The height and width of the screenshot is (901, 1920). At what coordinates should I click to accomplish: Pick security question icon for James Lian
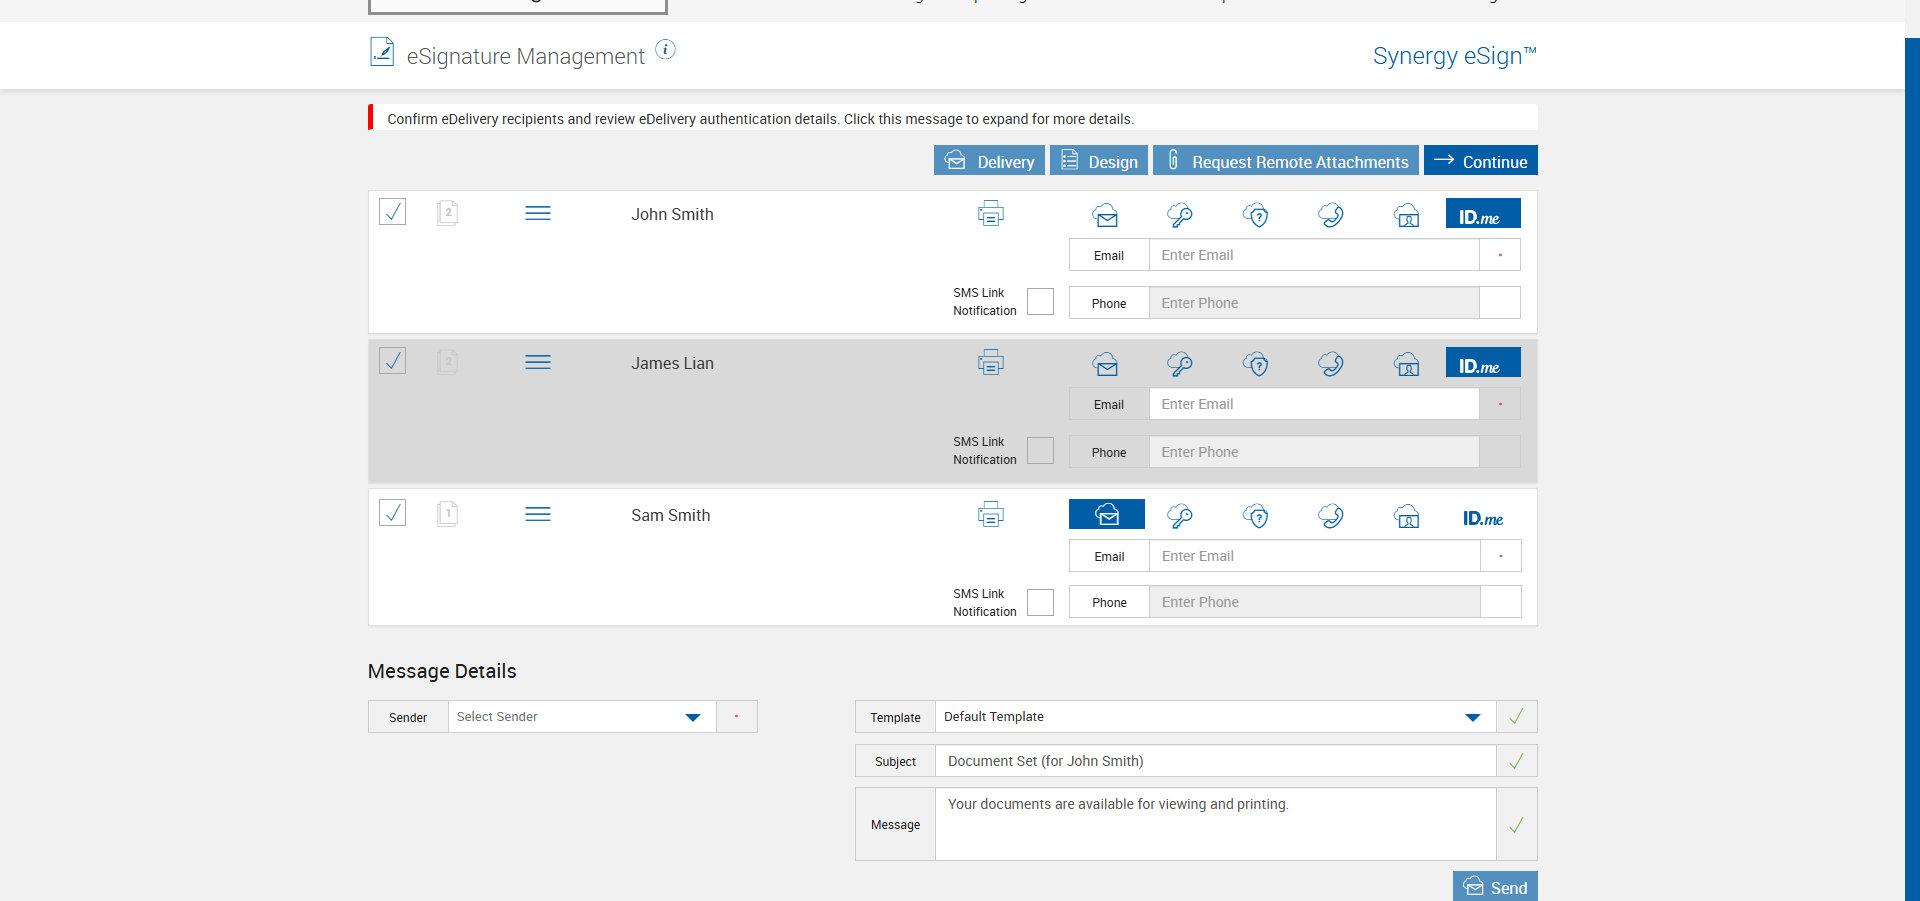(x=1256, y=365)
